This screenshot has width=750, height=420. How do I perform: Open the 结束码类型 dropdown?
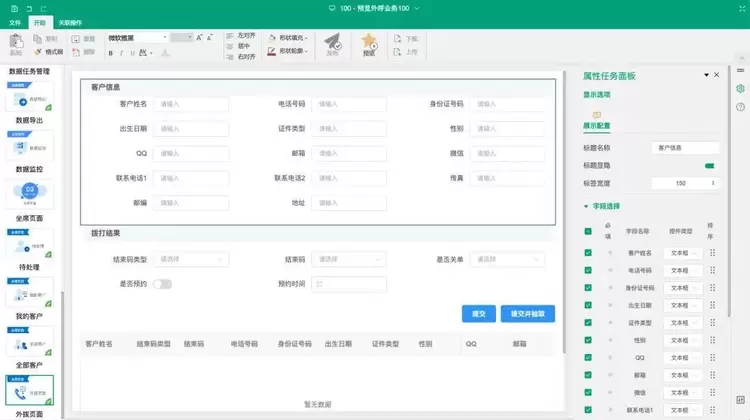click(x=191, y=259)
